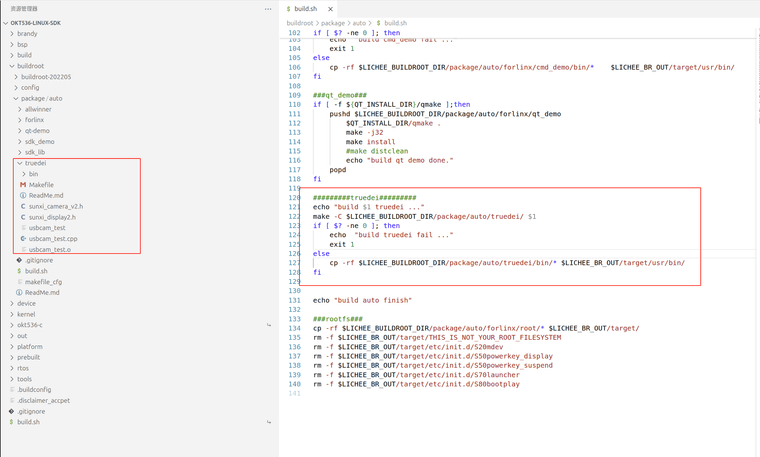Image resolution: width=760 pixels, height=457 pixels.
Task: Open .gitignore in package/auto
Action: click(x=34, y=260)
